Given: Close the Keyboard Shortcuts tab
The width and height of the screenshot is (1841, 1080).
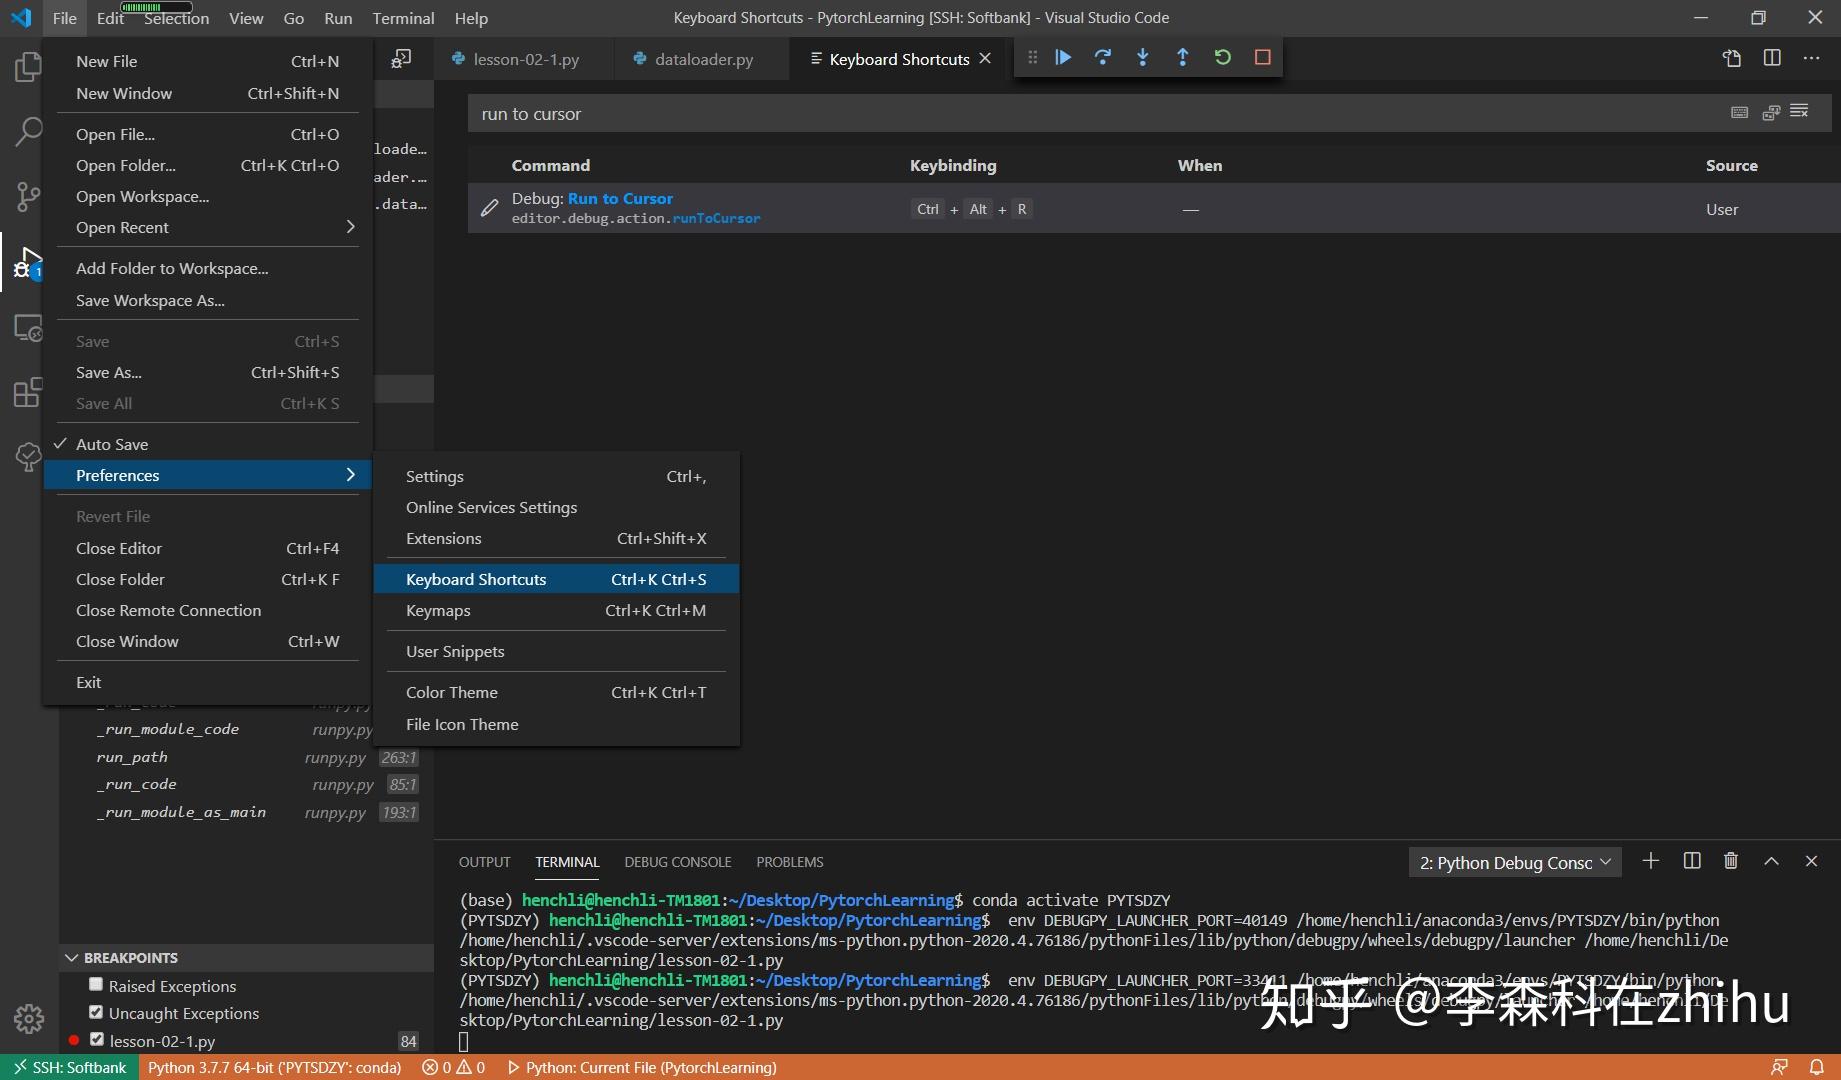Looking at the screenshot, I should [986, 59].
